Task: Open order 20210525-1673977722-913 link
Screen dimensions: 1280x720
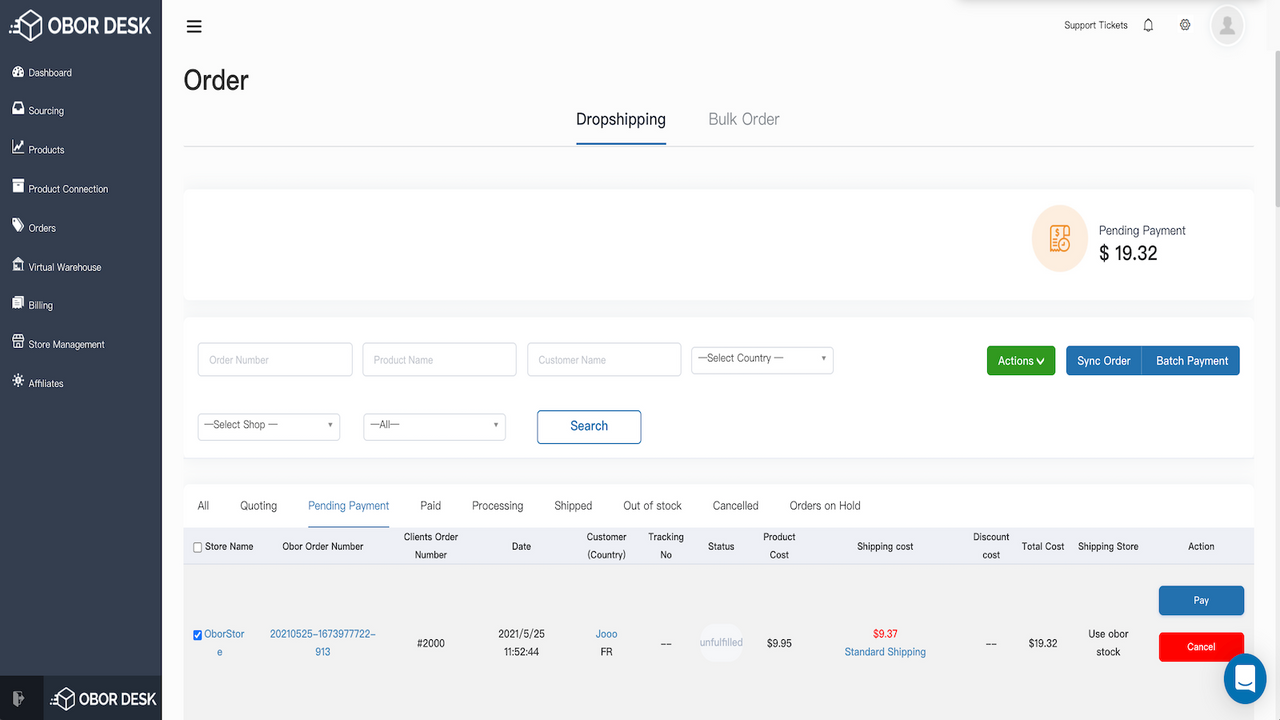Action: pos(322,642)
